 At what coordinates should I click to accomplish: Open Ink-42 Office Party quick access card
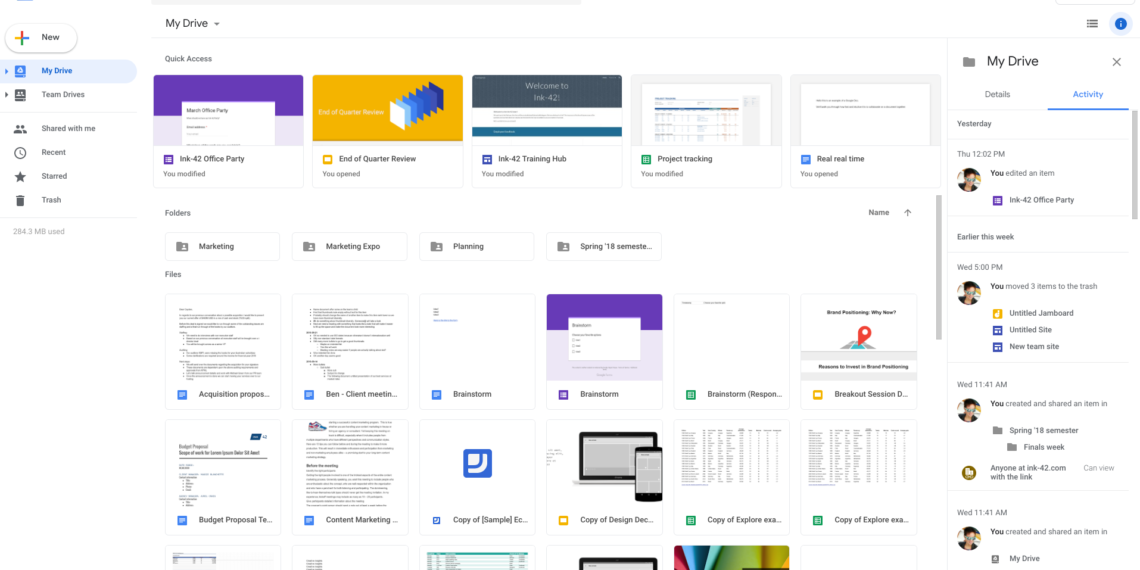(x=228, y=132)
